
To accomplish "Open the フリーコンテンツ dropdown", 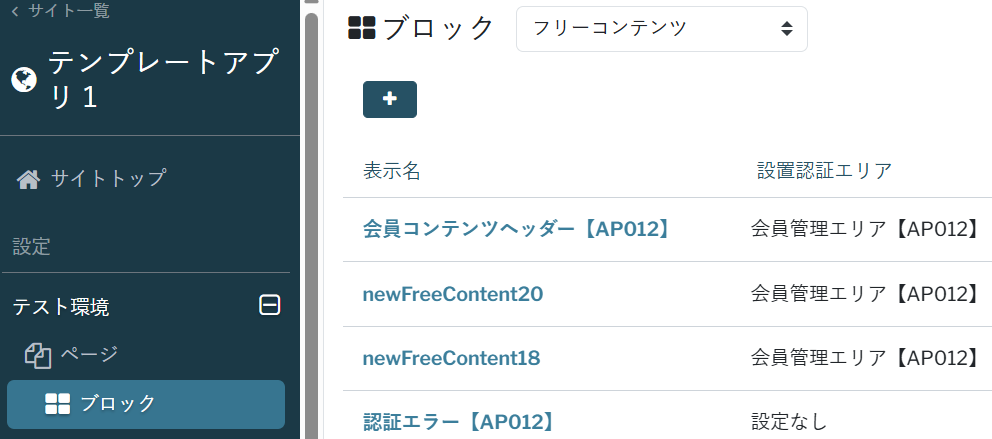I will pos(661,28).
